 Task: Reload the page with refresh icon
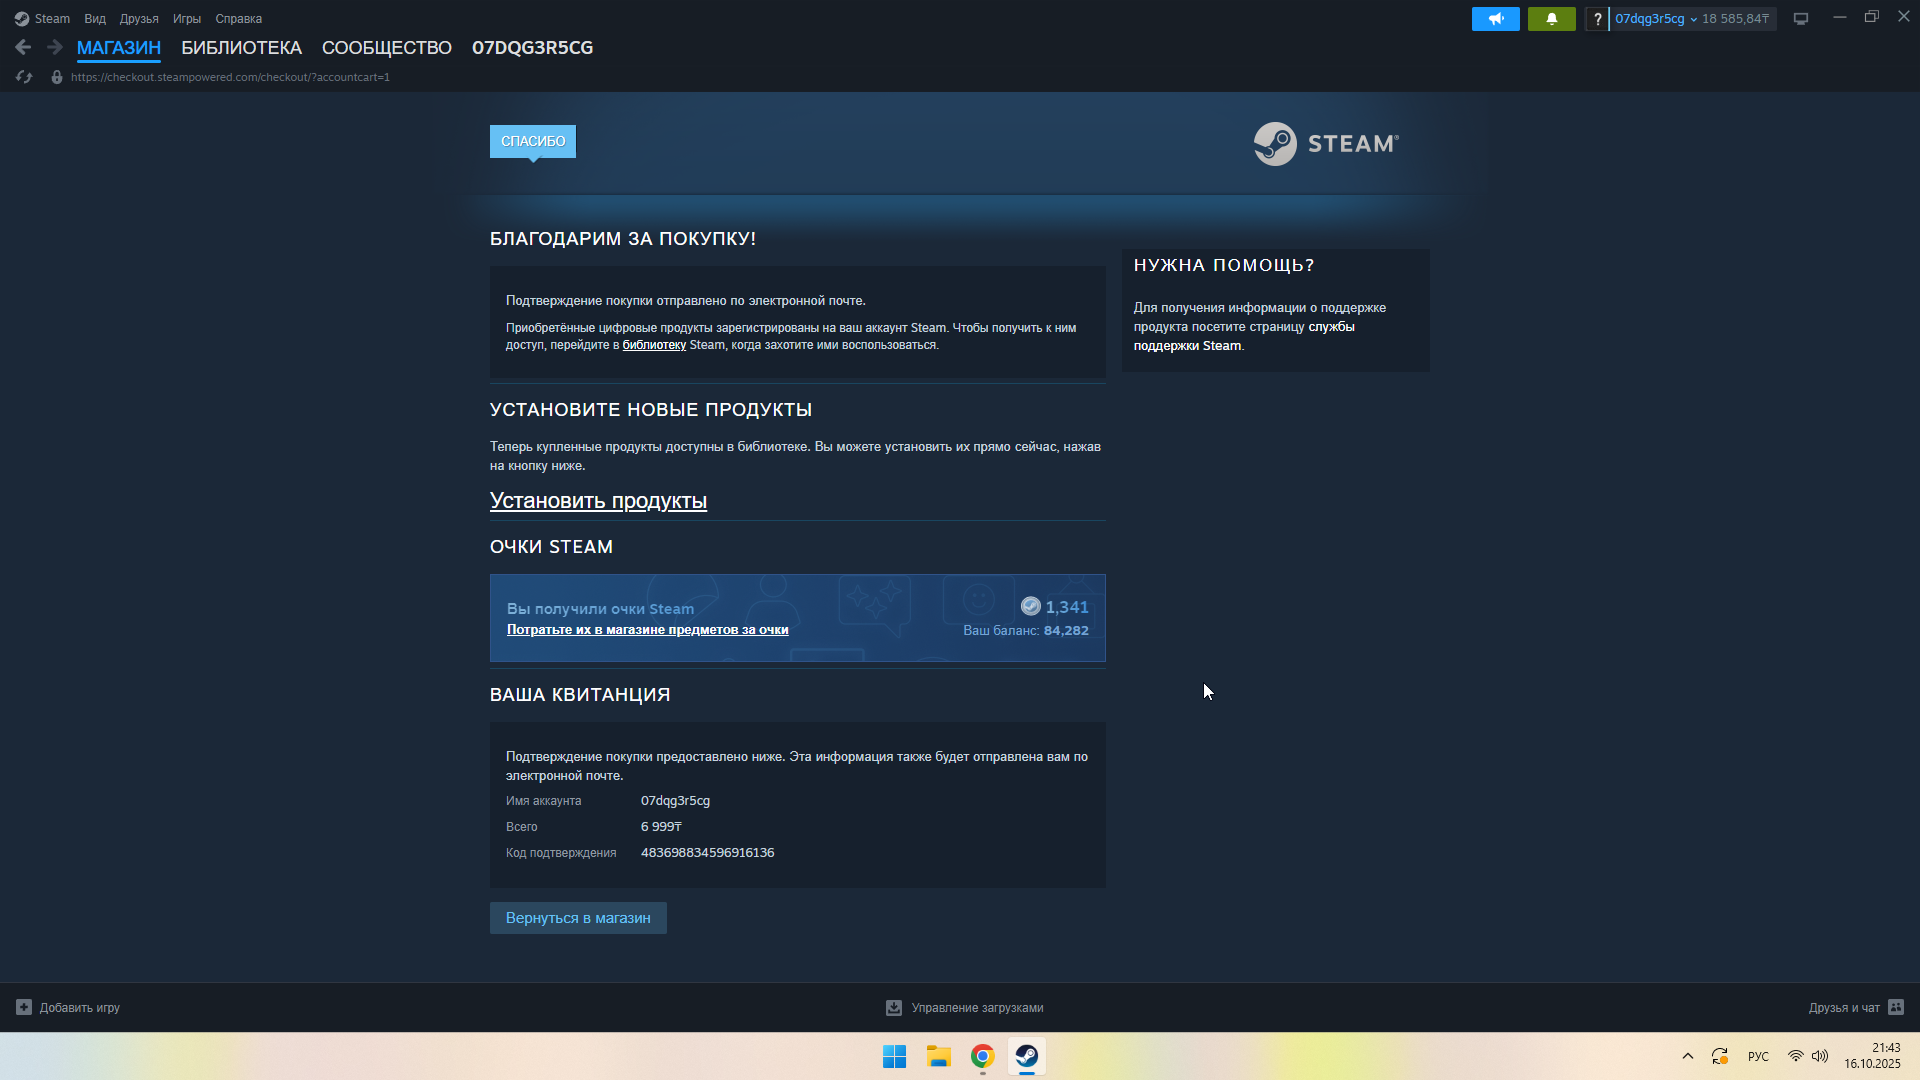coord(24,77)
